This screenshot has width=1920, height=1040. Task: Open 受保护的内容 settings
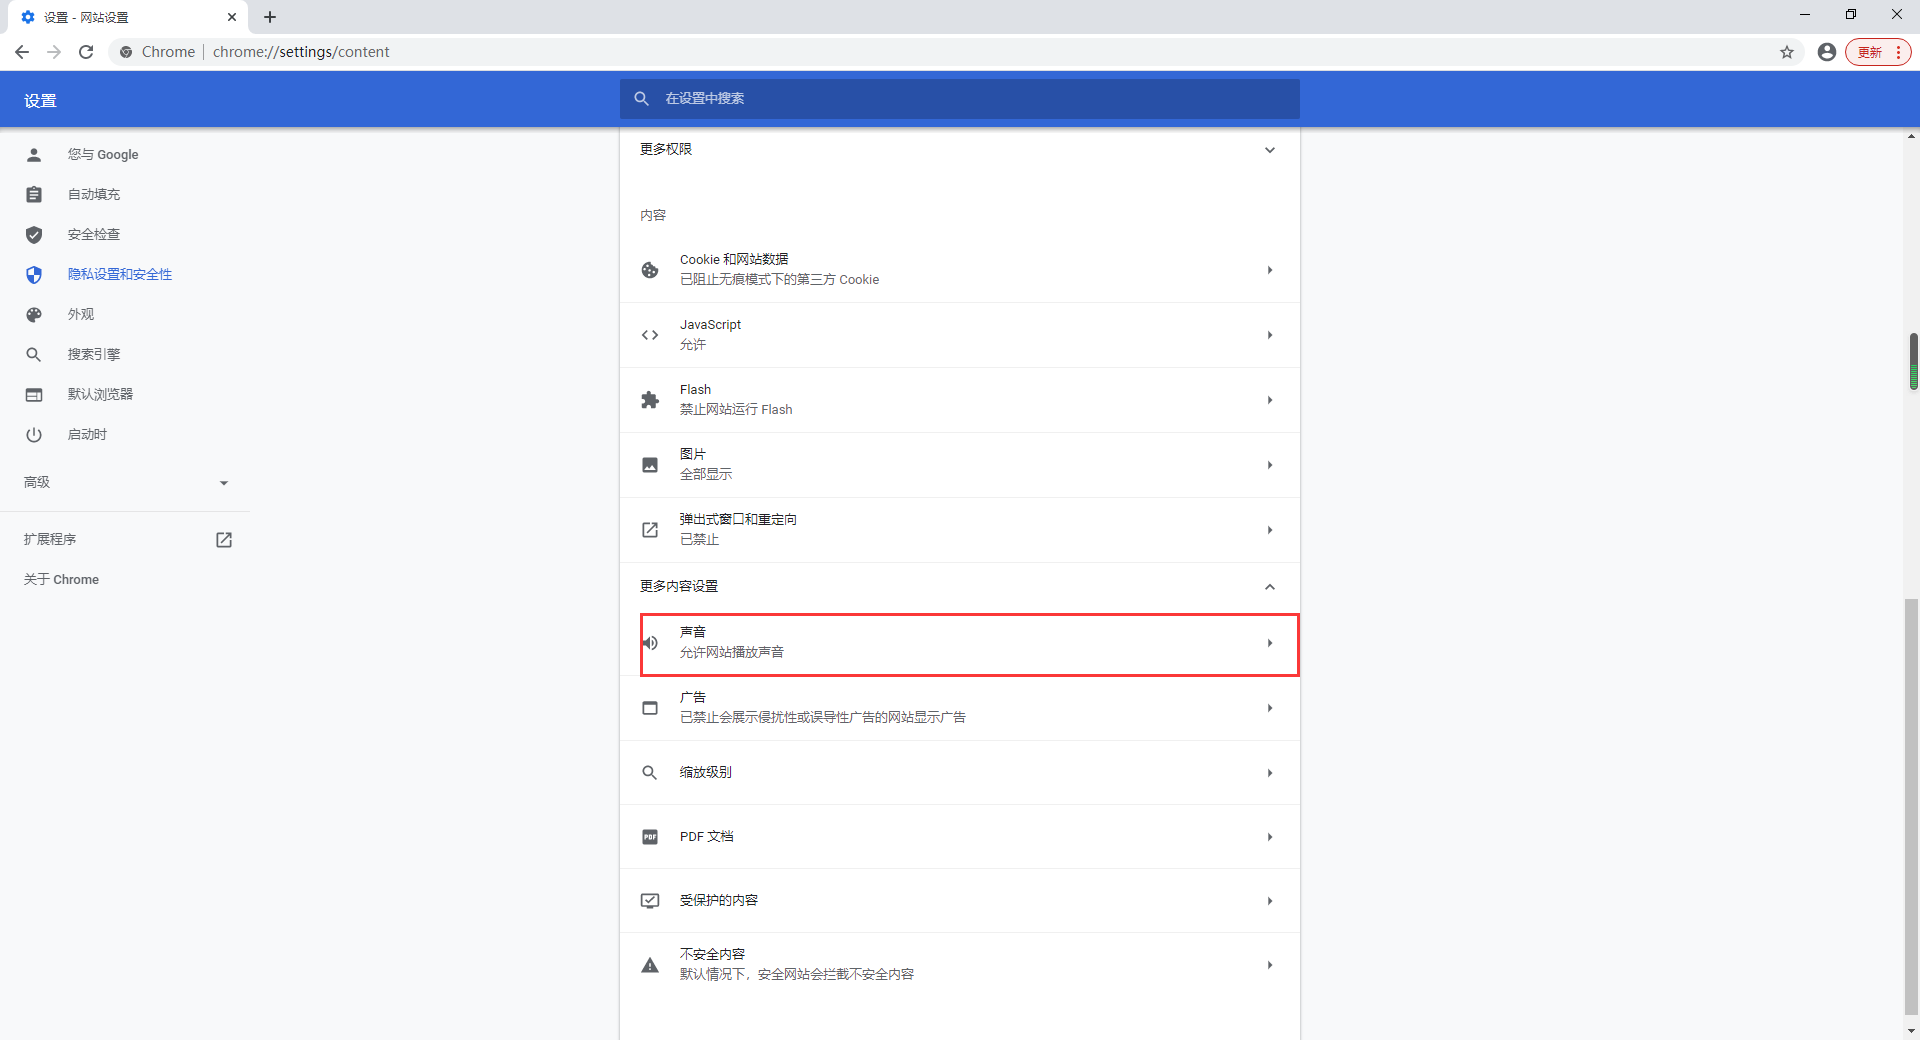(x=960, y=901)
